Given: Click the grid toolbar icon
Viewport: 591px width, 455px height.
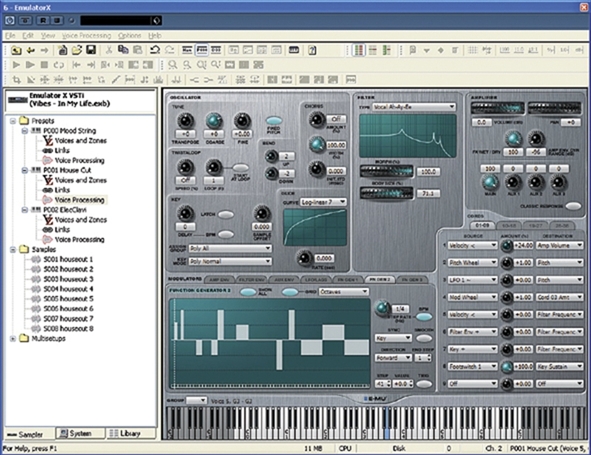Looking at the screenshot, I should [x=472, y=50].
